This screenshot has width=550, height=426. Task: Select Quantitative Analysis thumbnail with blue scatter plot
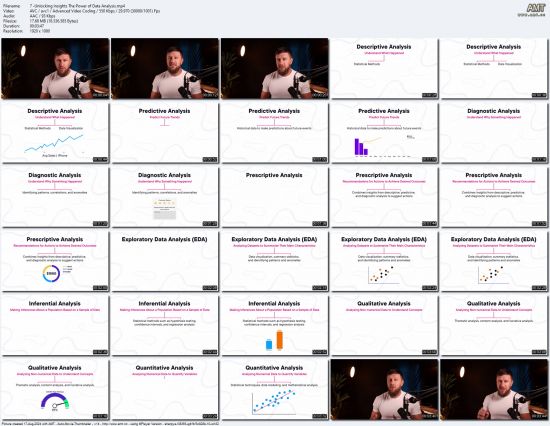tap(274, 390)
